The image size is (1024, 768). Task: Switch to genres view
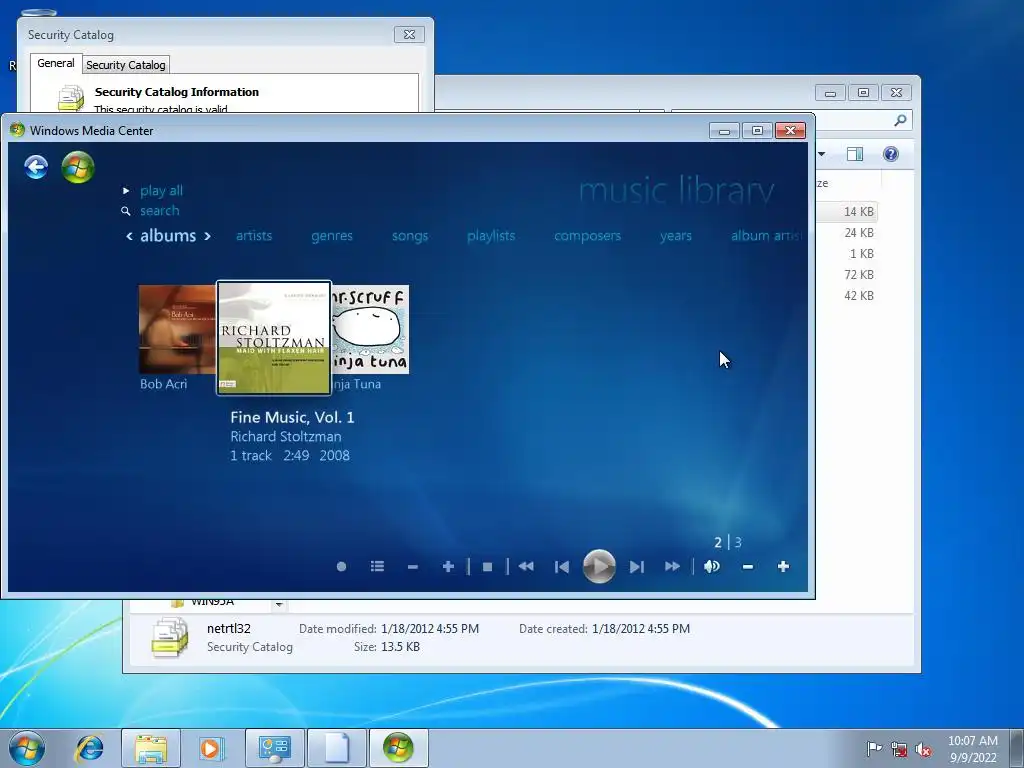[332, 236]
